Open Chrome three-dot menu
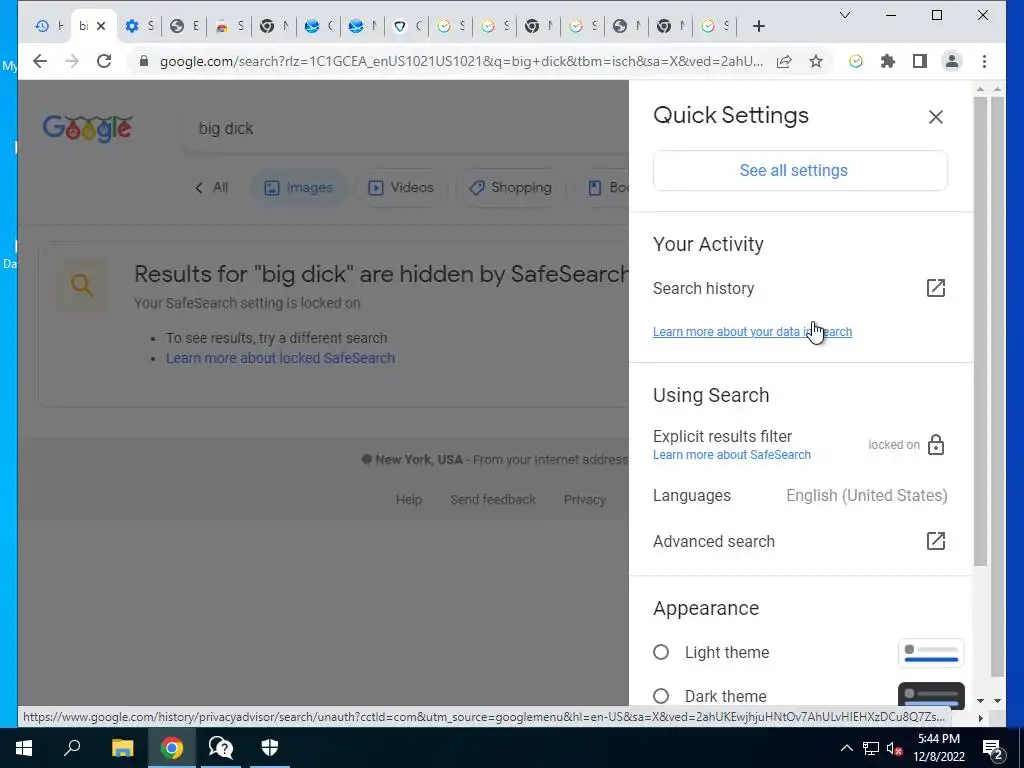 (984, 61)
